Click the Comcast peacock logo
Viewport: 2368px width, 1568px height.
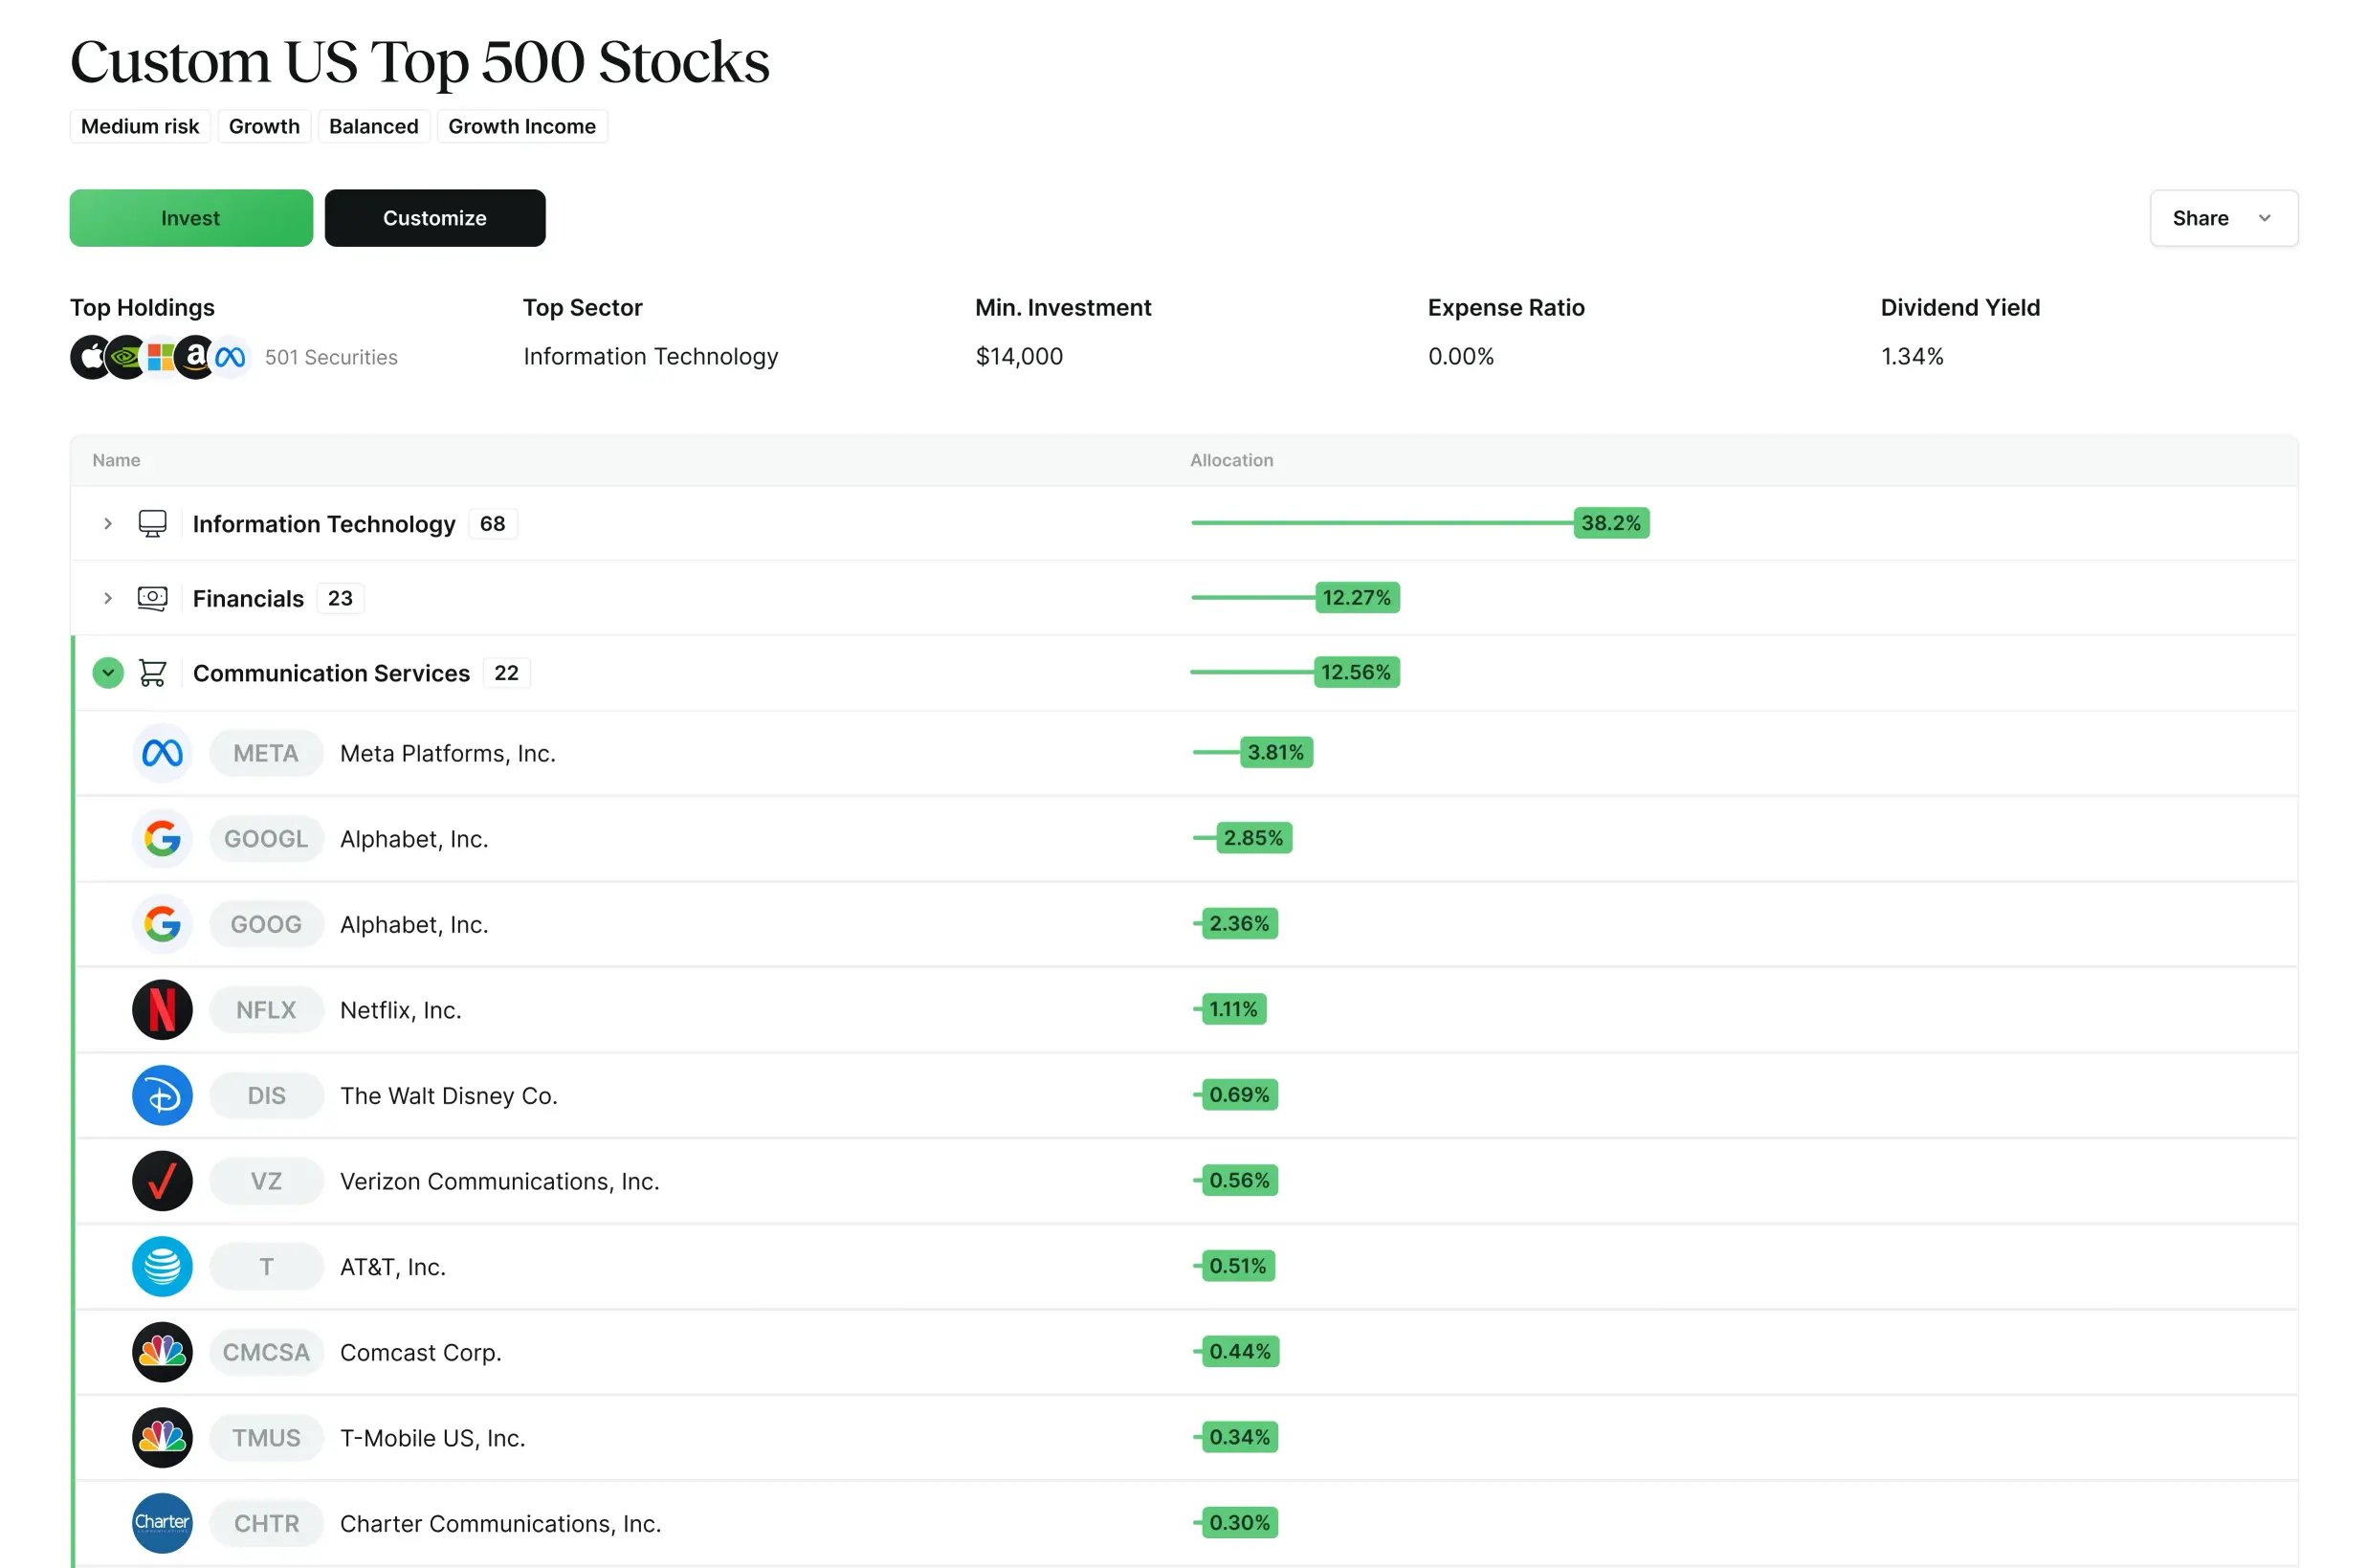162,1352
